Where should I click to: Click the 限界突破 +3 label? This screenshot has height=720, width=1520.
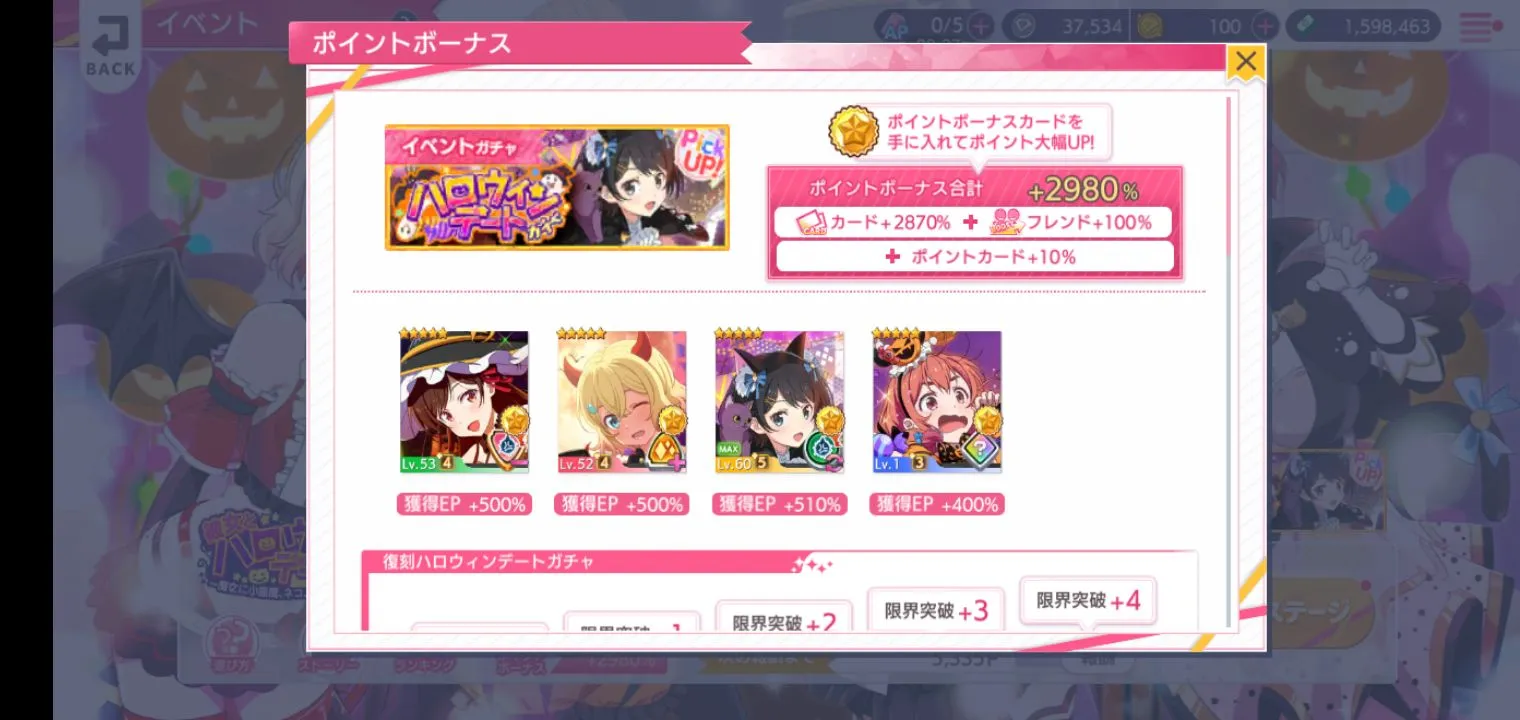(x=936, y=610)
